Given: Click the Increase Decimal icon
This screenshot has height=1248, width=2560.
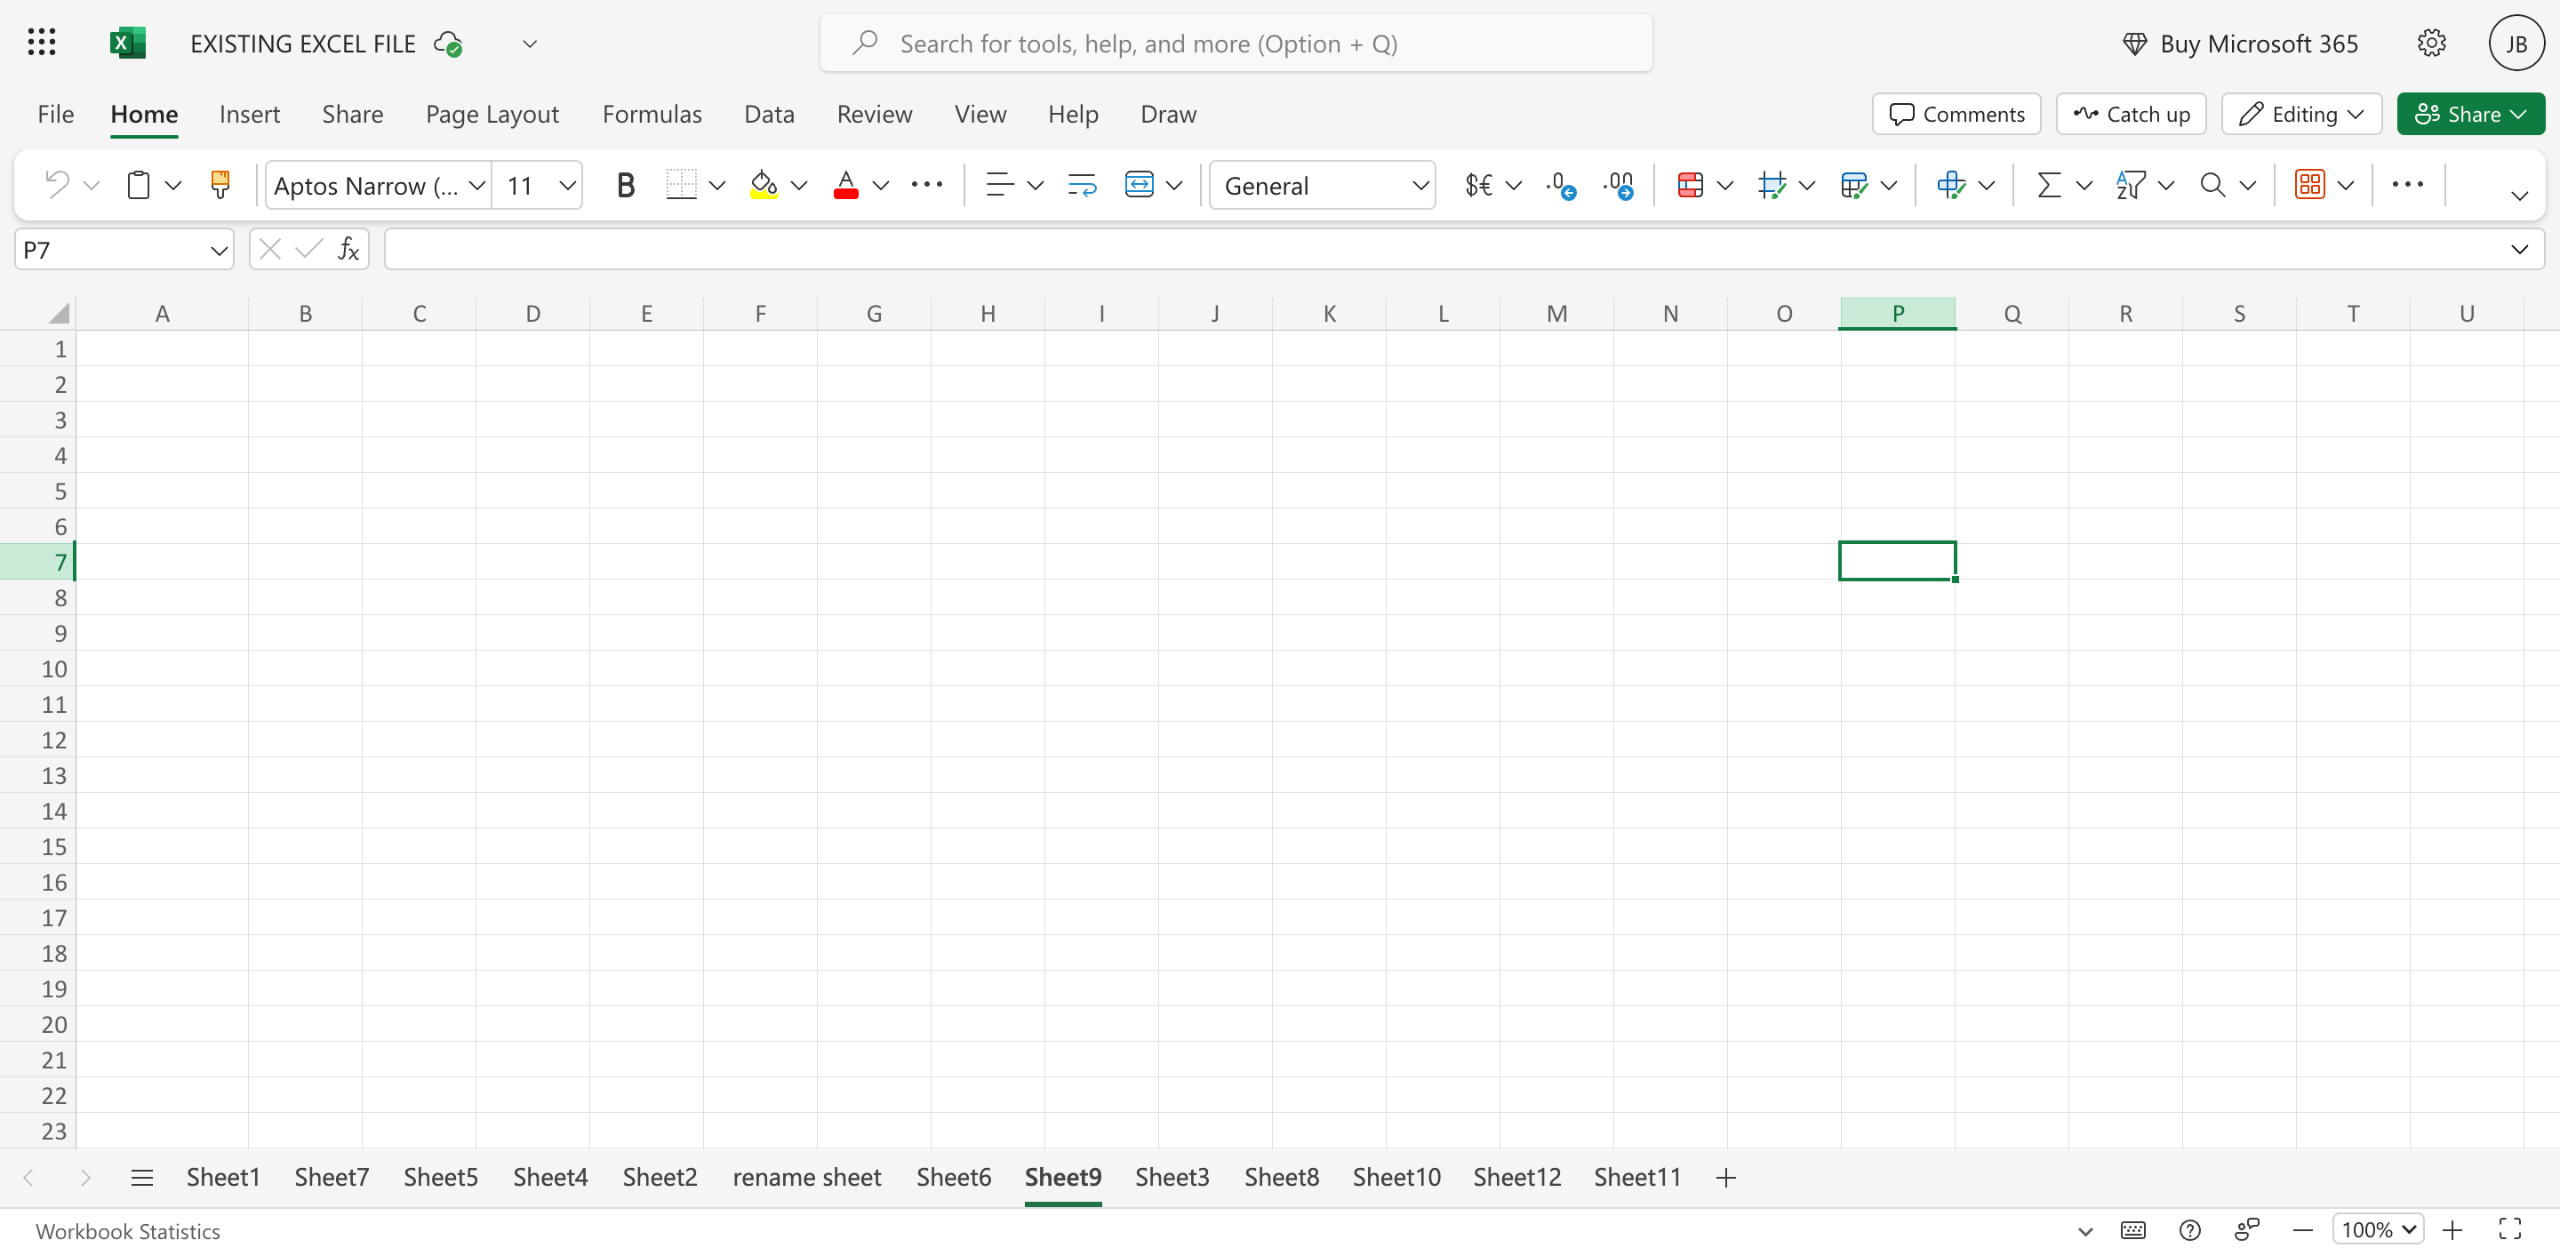Looking at the screenshot, I should [1560, 185].
